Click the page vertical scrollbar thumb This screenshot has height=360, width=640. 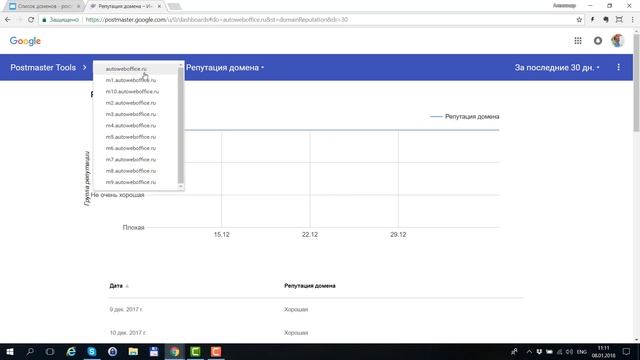coord(636,84)
